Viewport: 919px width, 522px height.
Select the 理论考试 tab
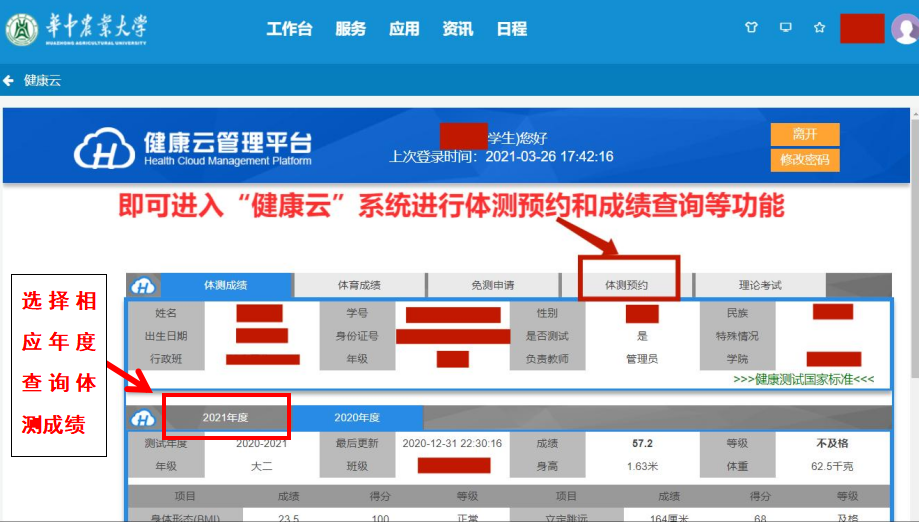(760, 285)
